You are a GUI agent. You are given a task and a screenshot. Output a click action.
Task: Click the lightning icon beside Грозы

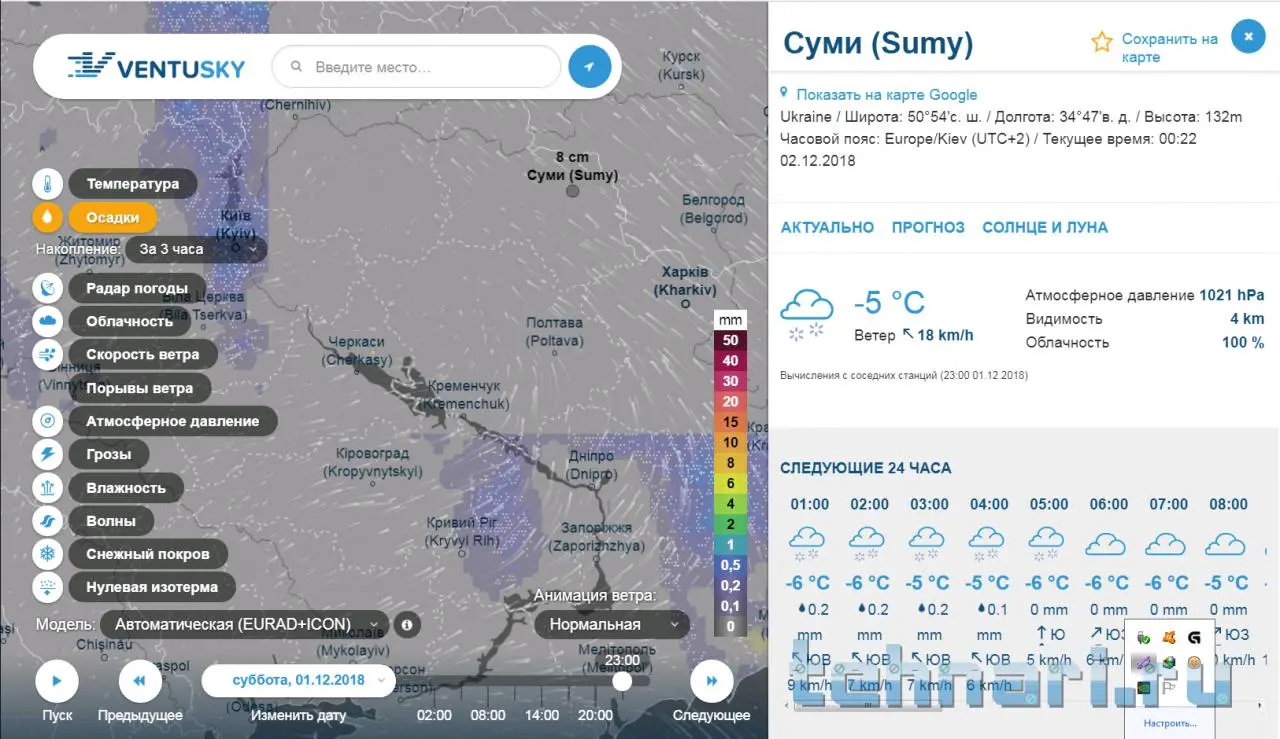coord(48,454)
